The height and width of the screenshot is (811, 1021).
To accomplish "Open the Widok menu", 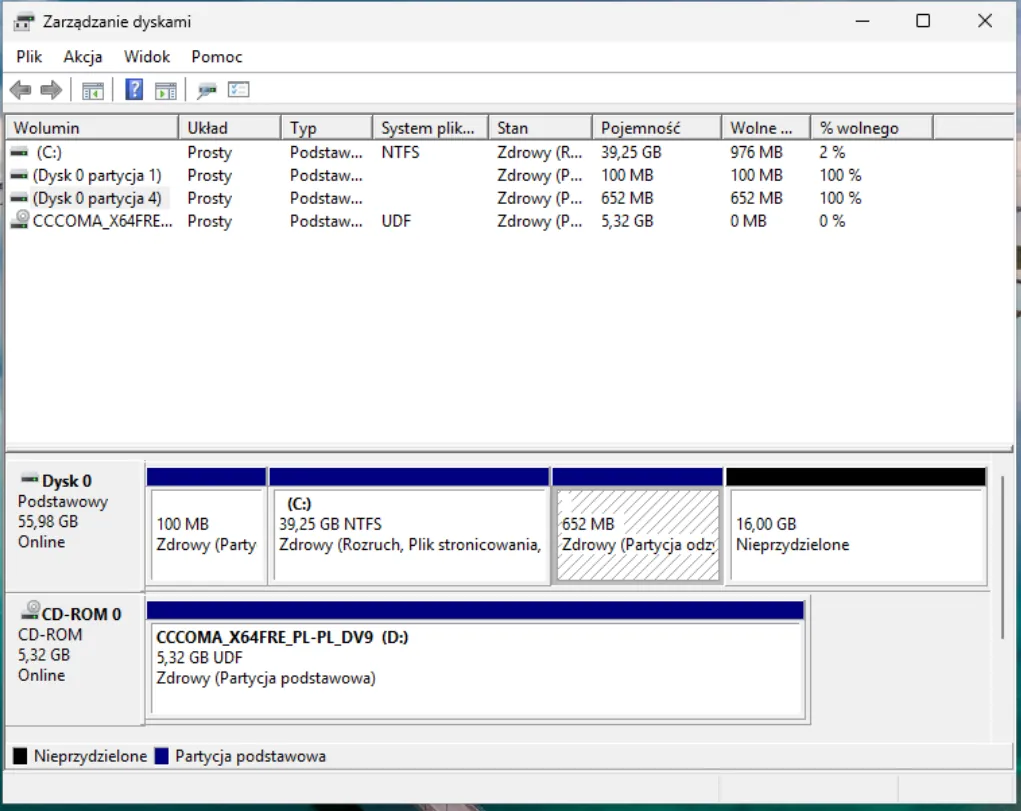I will tap(147, 57).
